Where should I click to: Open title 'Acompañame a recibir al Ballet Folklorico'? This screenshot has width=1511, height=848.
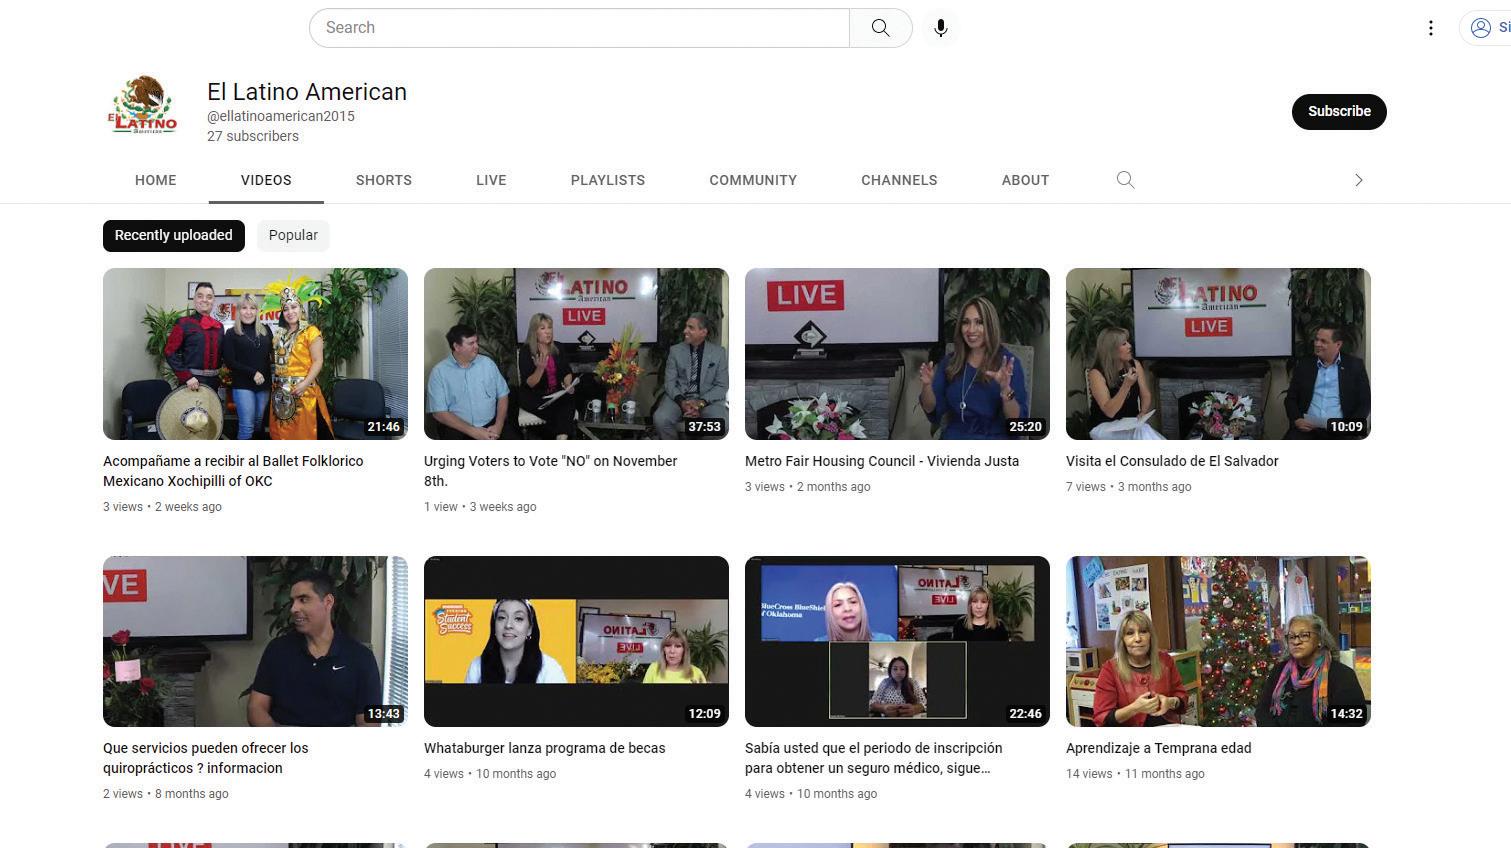point(233,471)
